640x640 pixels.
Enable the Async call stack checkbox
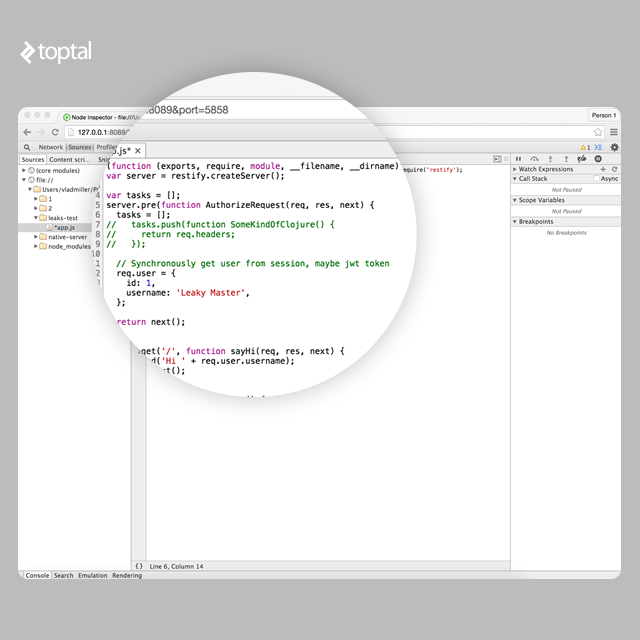(596, 179)
